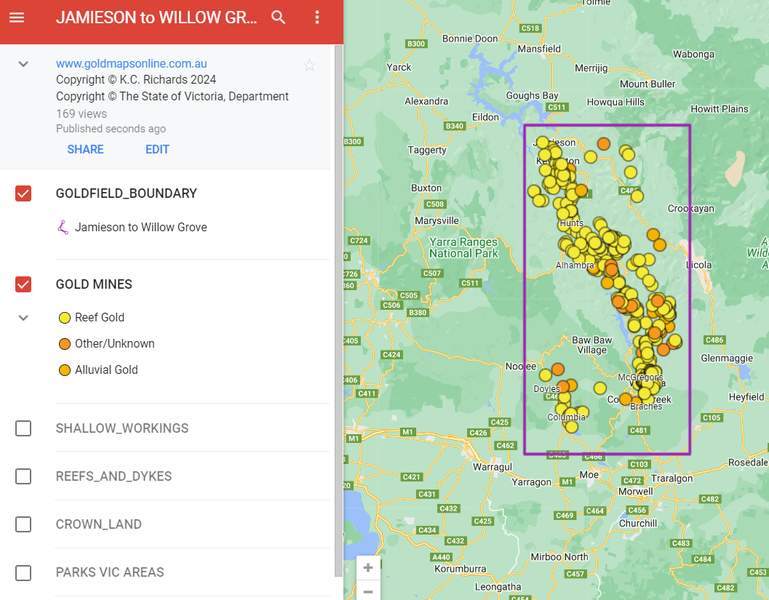Screen dimensions: 769x600
Task: Enable the CROWN_LAND layer checkbox
Action: point(23,524)
